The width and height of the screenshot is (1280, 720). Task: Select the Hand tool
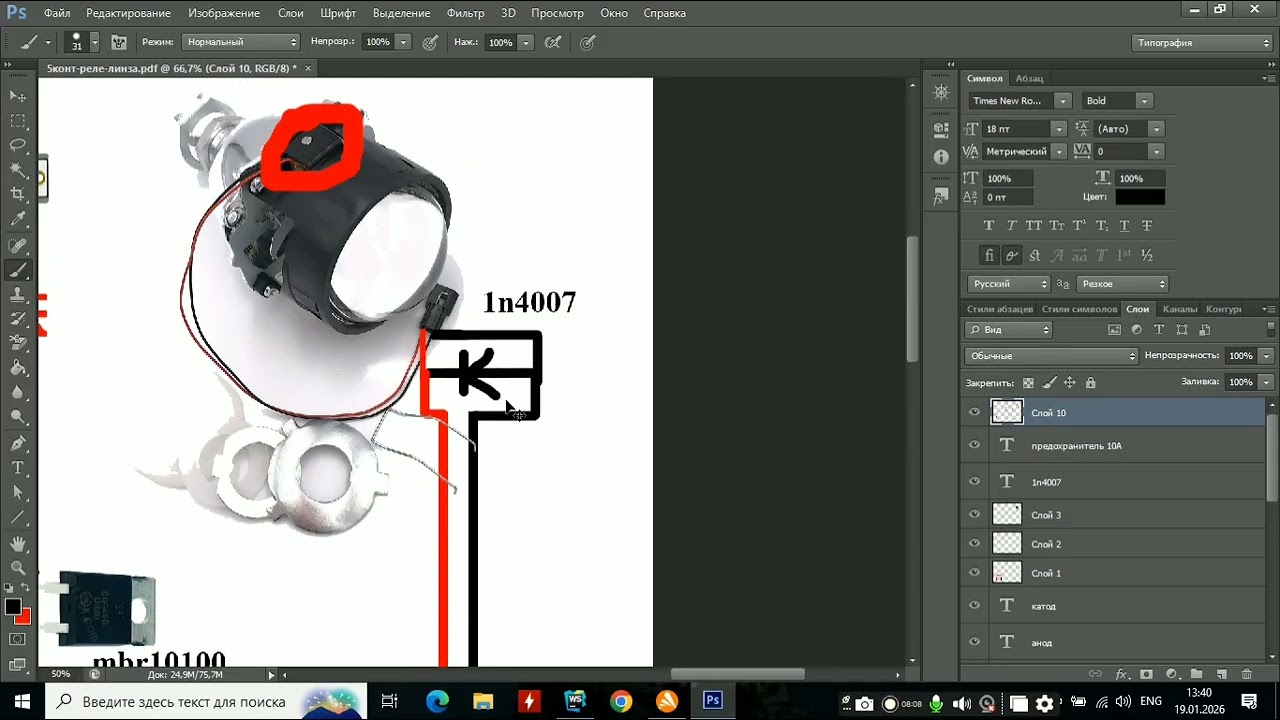pyautogui.click(x=18, y=544)
